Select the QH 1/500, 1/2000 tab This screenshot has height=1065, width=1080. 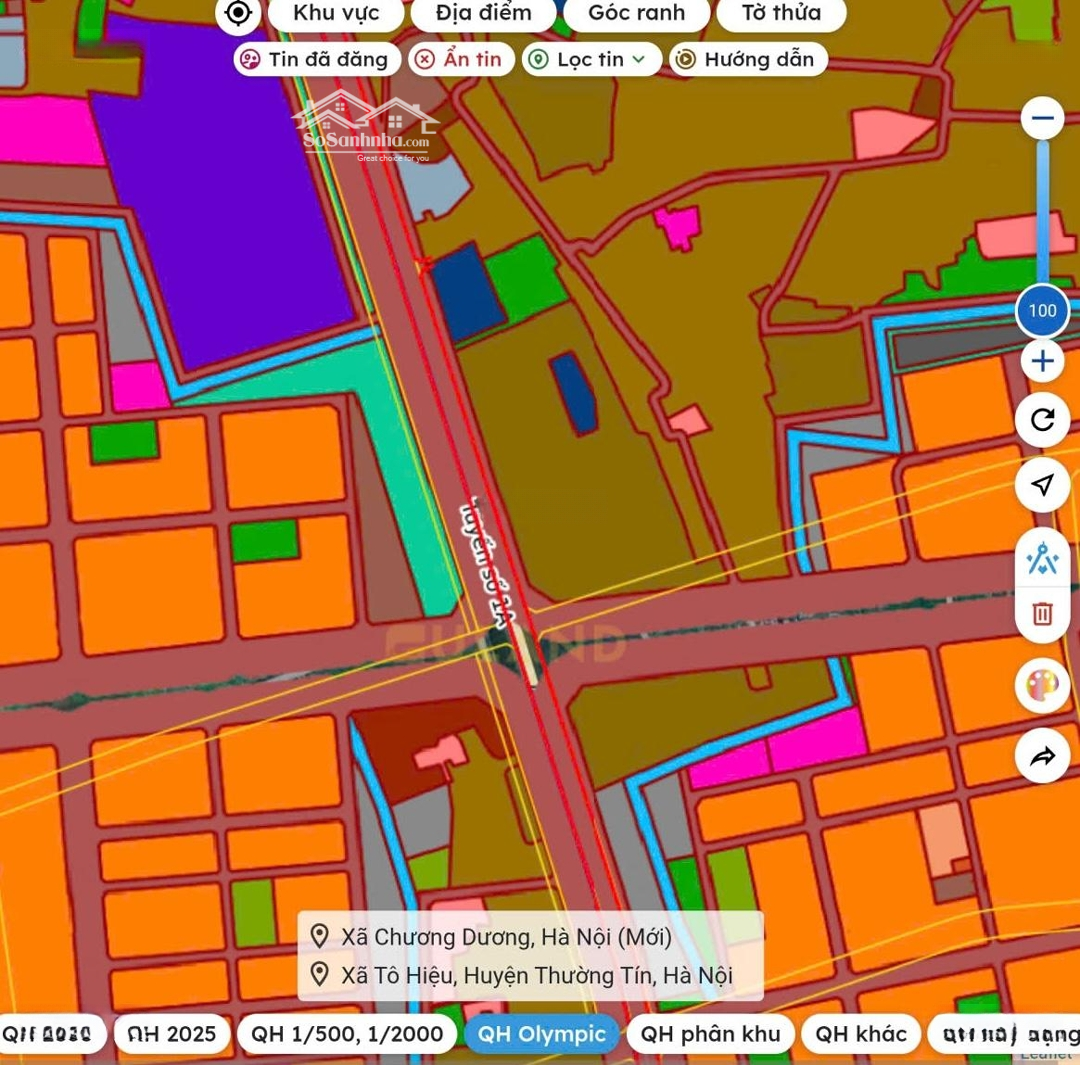click(347, 1034)
